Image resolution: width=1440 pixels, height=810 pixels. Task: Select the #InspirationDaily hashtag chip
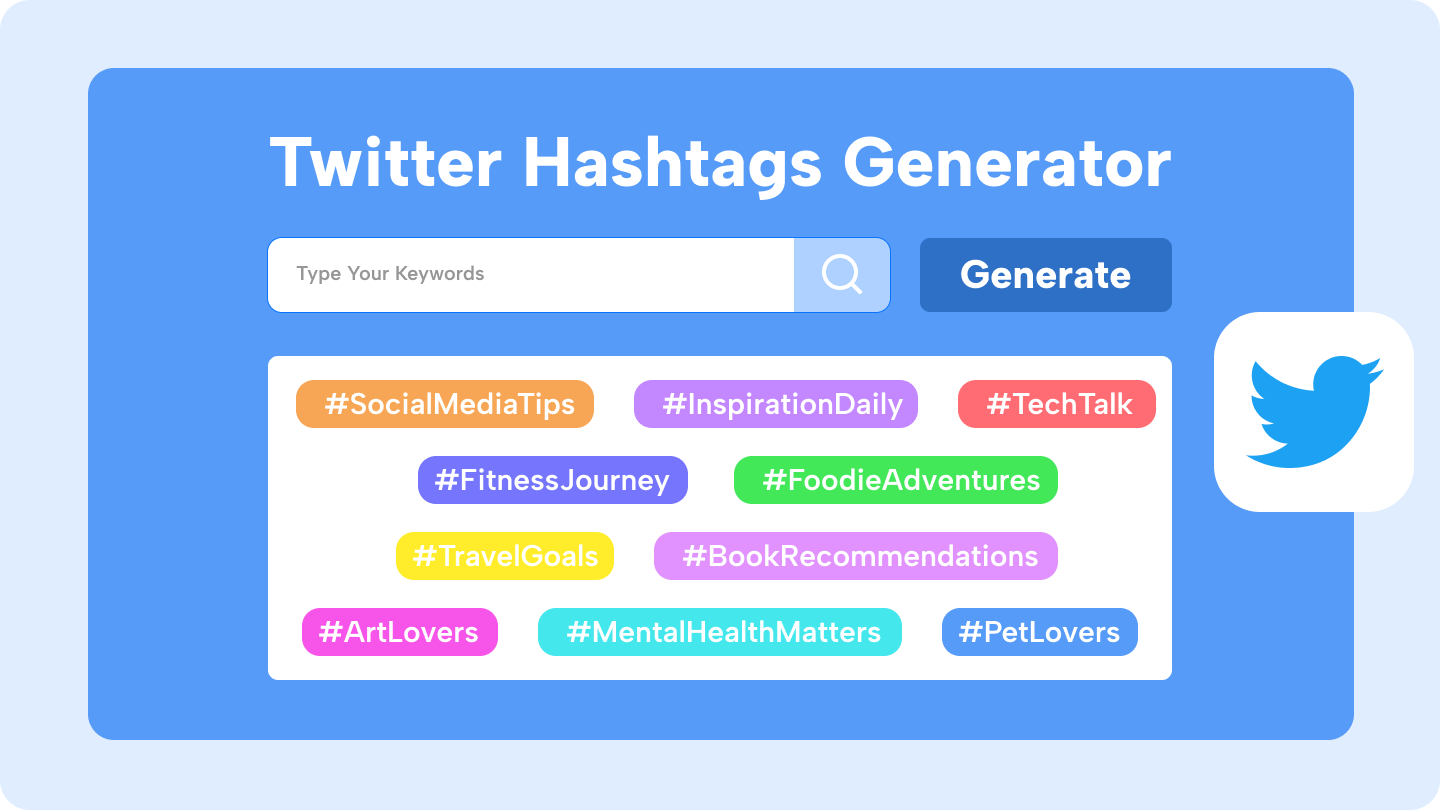coord(776,404)
